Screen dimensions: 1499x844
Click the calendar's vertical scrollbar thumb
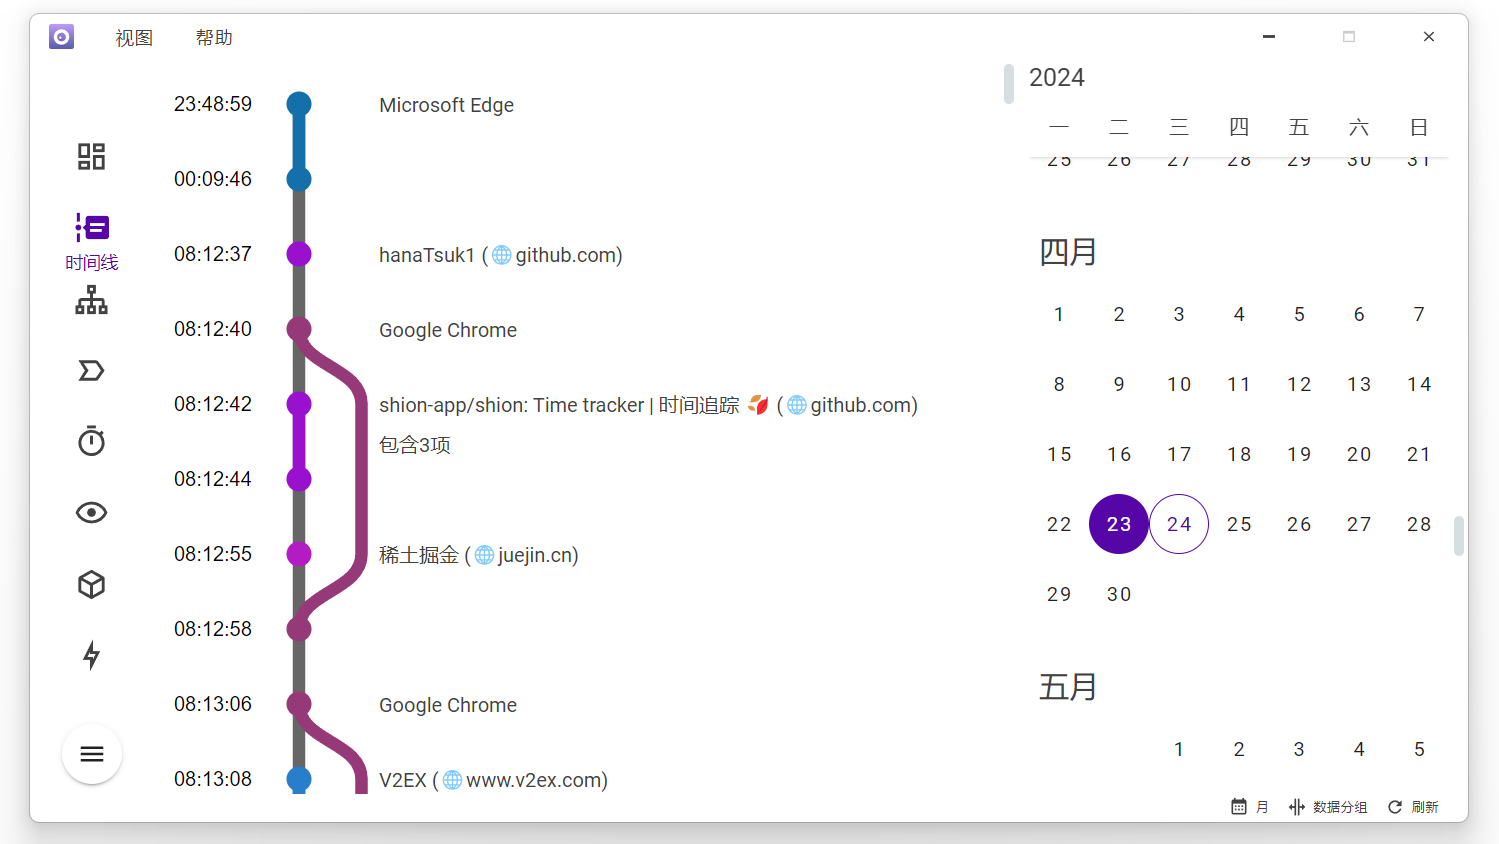click(1459, 536)
